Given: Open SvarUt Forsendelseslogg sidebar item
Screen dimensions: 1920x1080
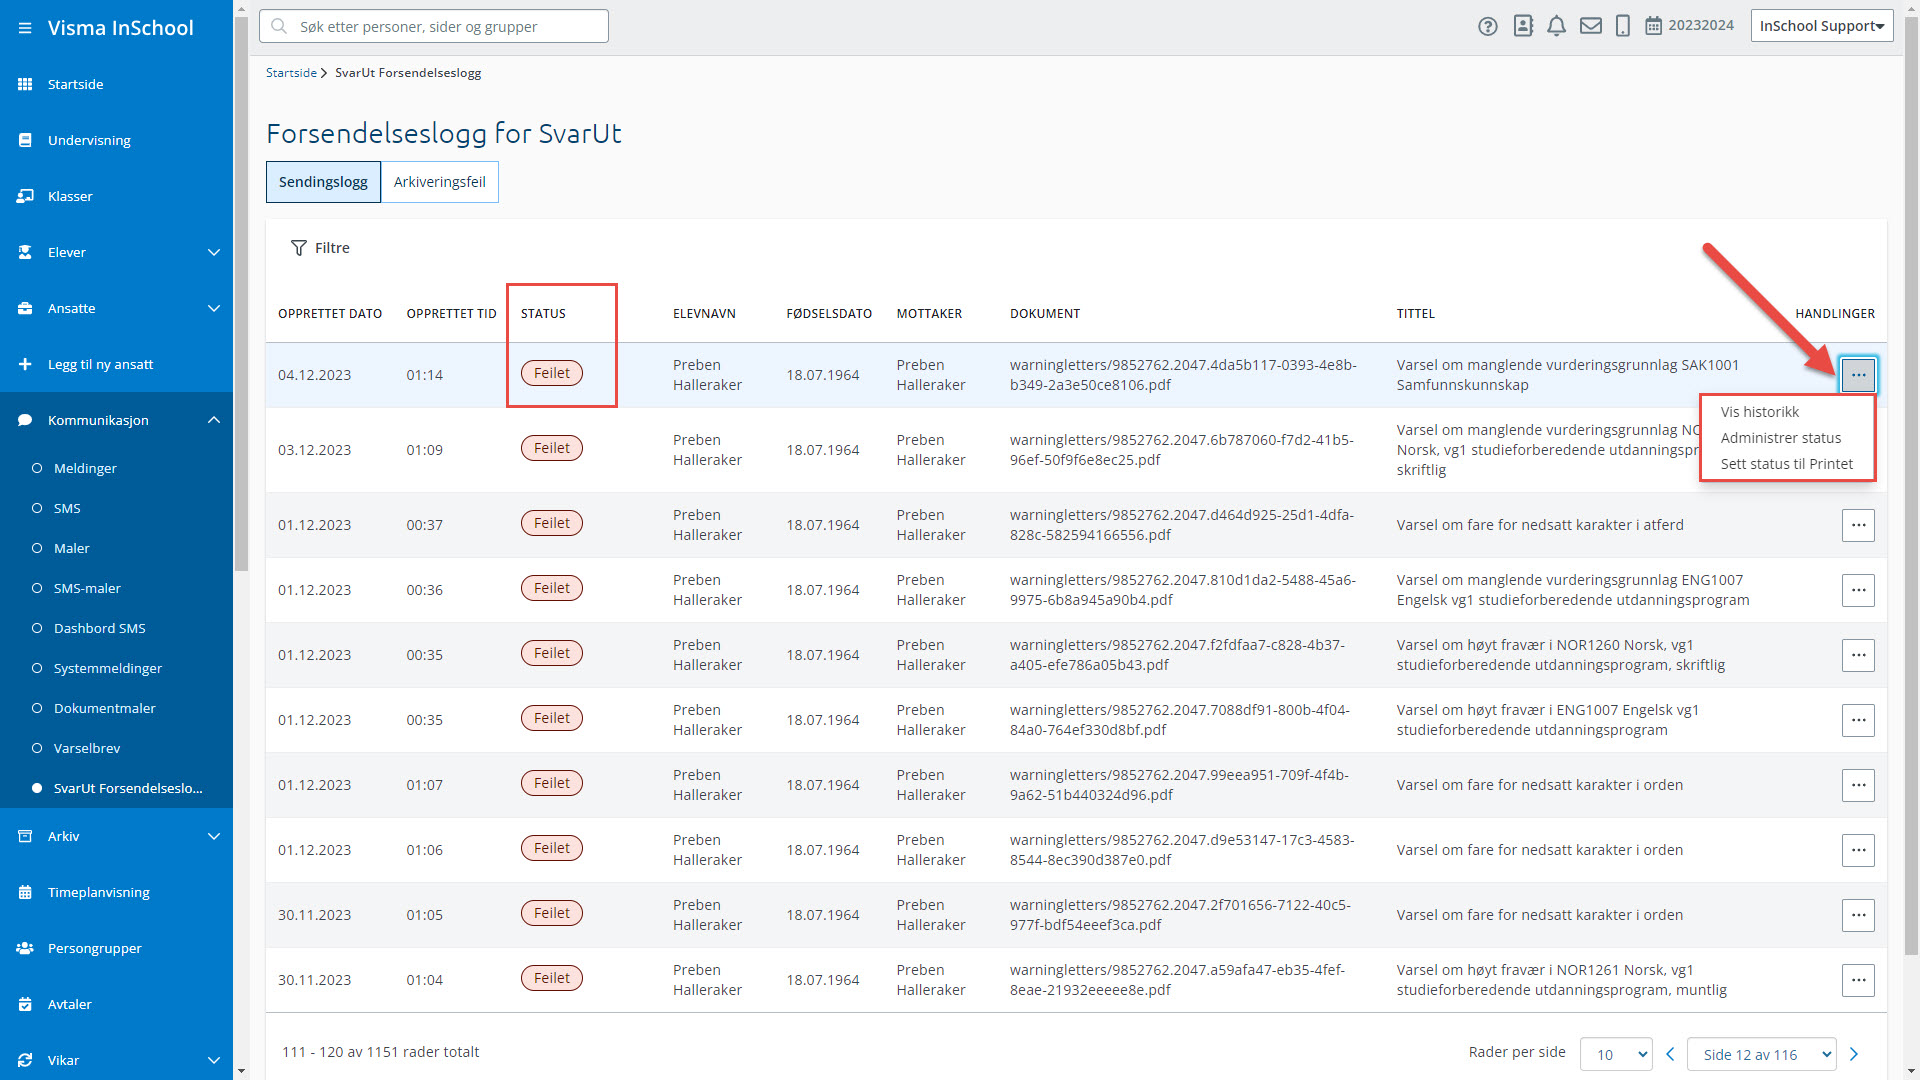Looking at the screenshot, I should pos(127,788).
